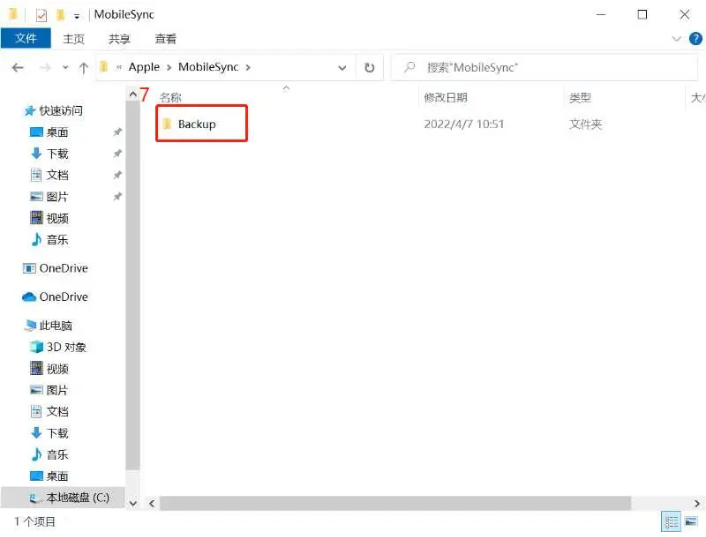This screenshot has width=706, height=537.
Task: Open 文档 under 此电脑
Action: 50,411
